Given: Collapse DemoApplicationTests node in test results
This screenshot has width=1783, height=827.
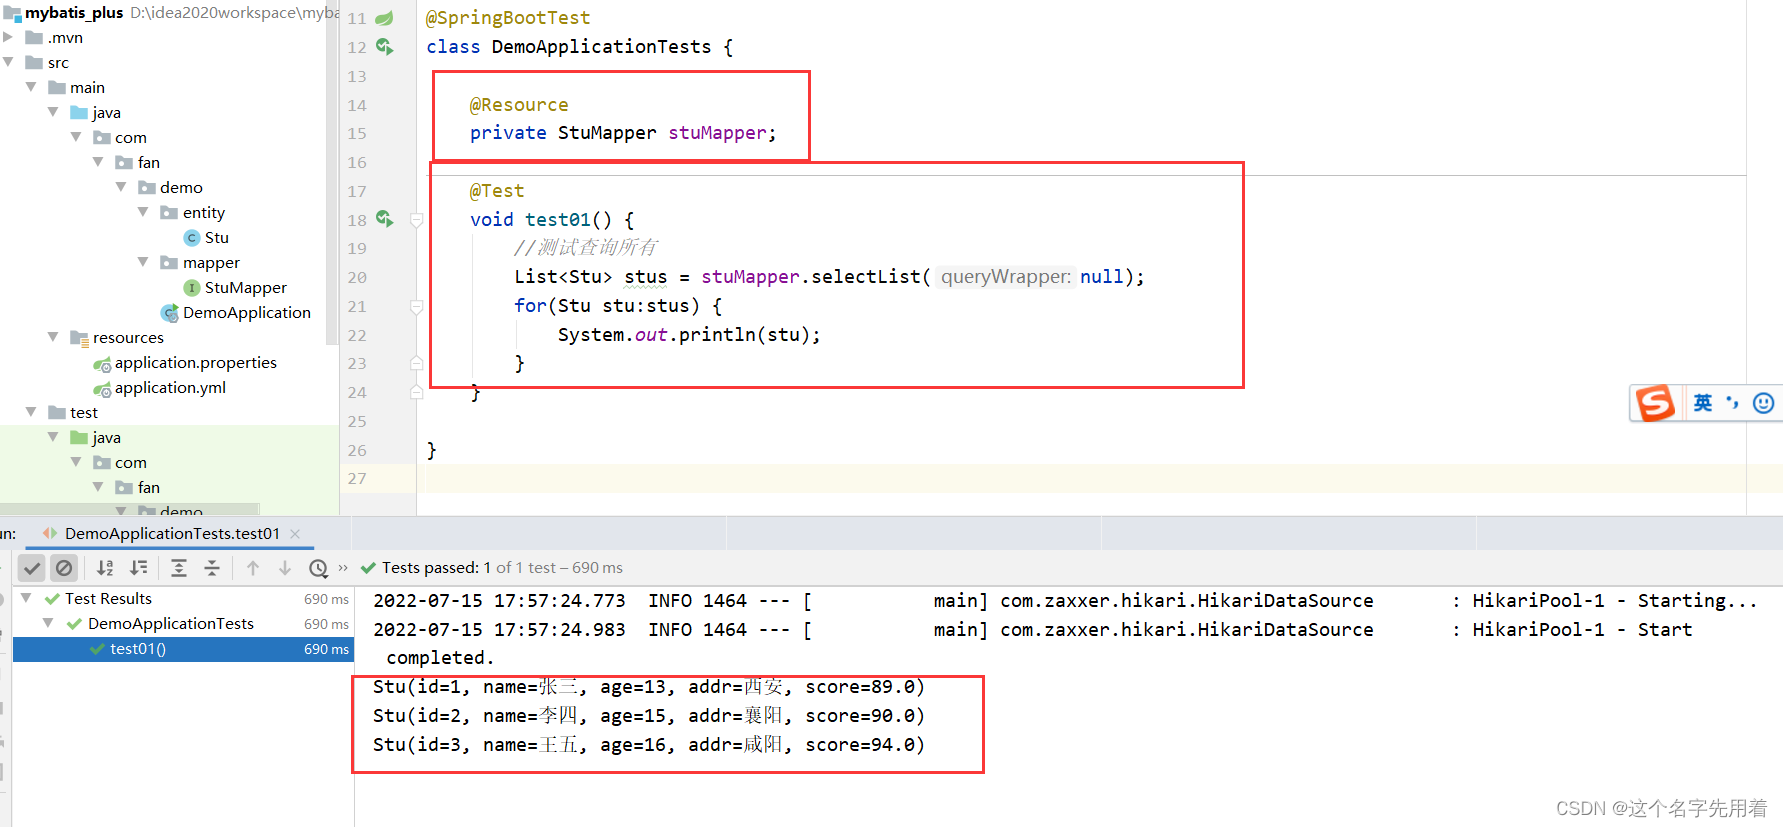Looking at the screenshot, I should (47, 623).
